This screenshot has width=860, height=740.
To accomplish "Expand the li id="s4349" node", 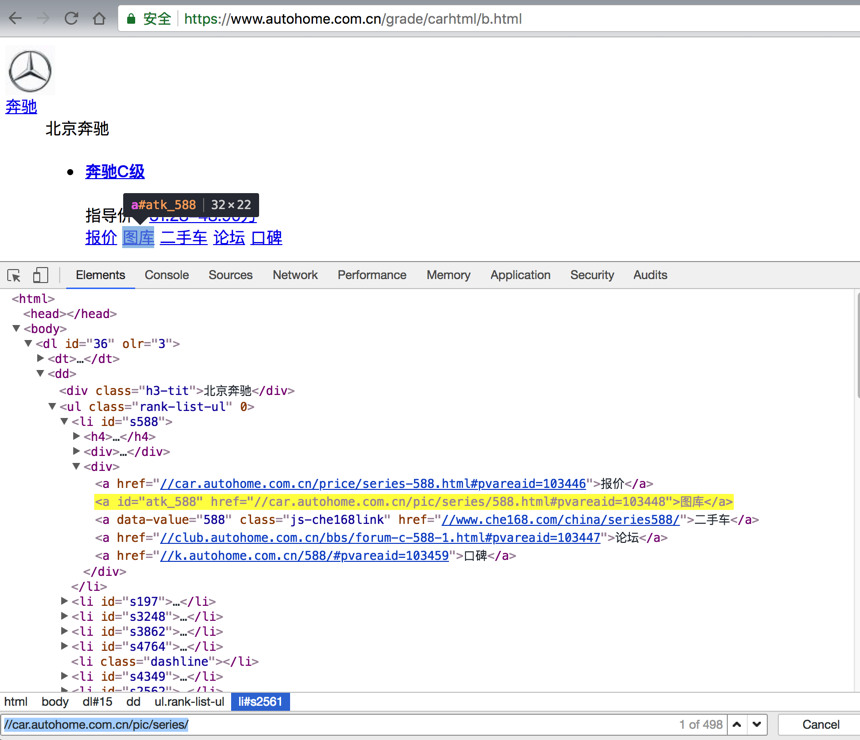I will click(x=64, y=676).
